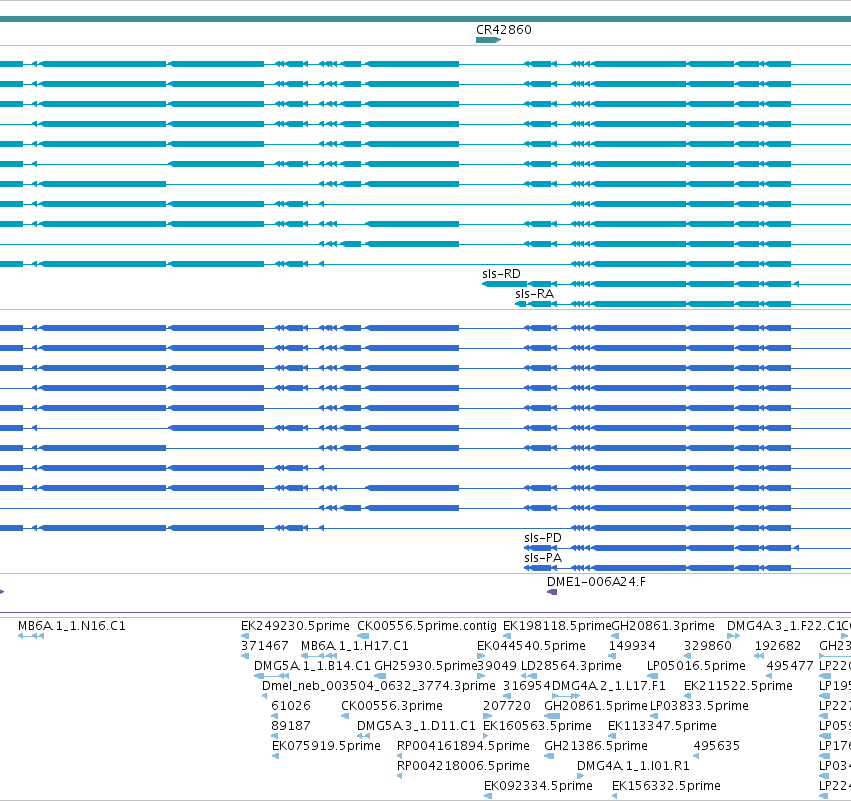Click the LP03833.5prime label
Screen dimensions: 851x801
coord(699,706)
